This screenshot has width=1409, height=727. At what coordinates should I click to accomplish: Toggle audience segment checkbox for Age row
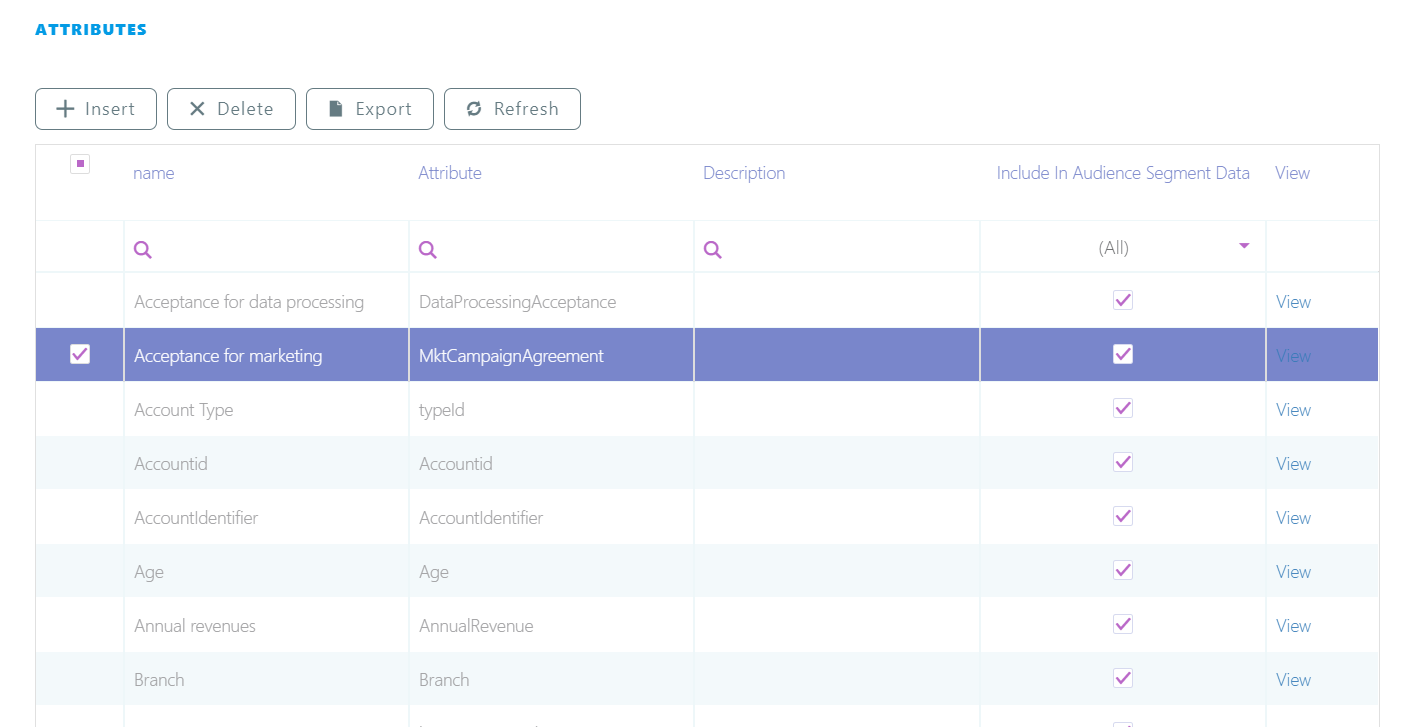1123,570
